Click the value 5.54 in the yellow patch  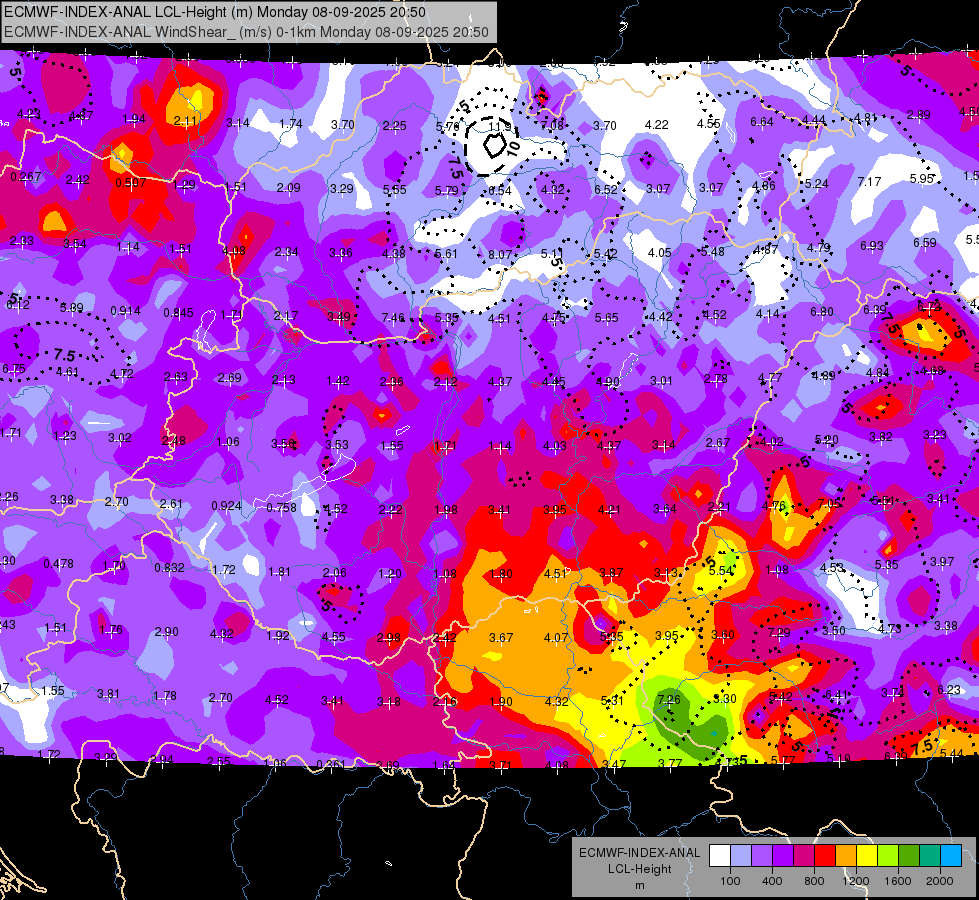[721, 570]
